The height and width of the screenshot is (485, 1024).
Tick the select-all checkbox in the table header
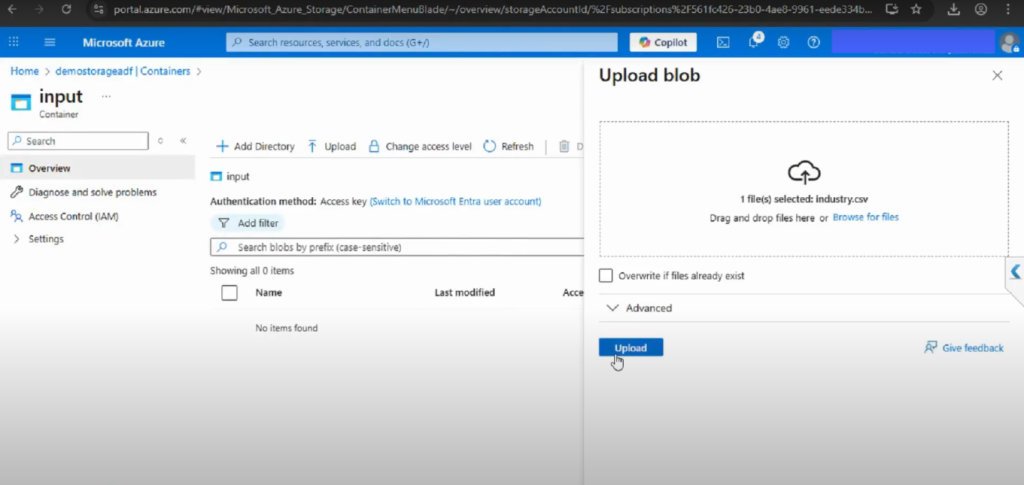[x=229, y=292]
